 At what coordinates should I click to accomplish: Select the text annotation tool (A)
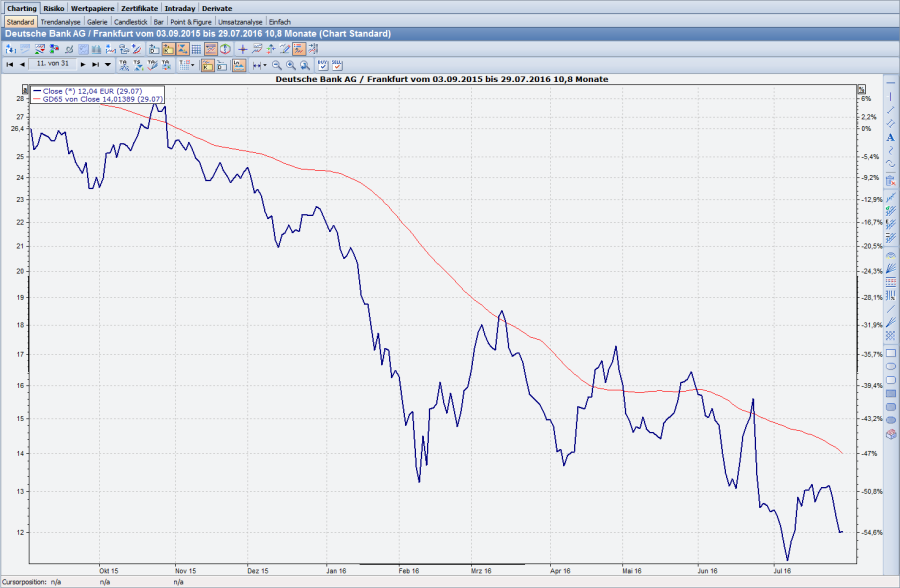pos(890,137)
